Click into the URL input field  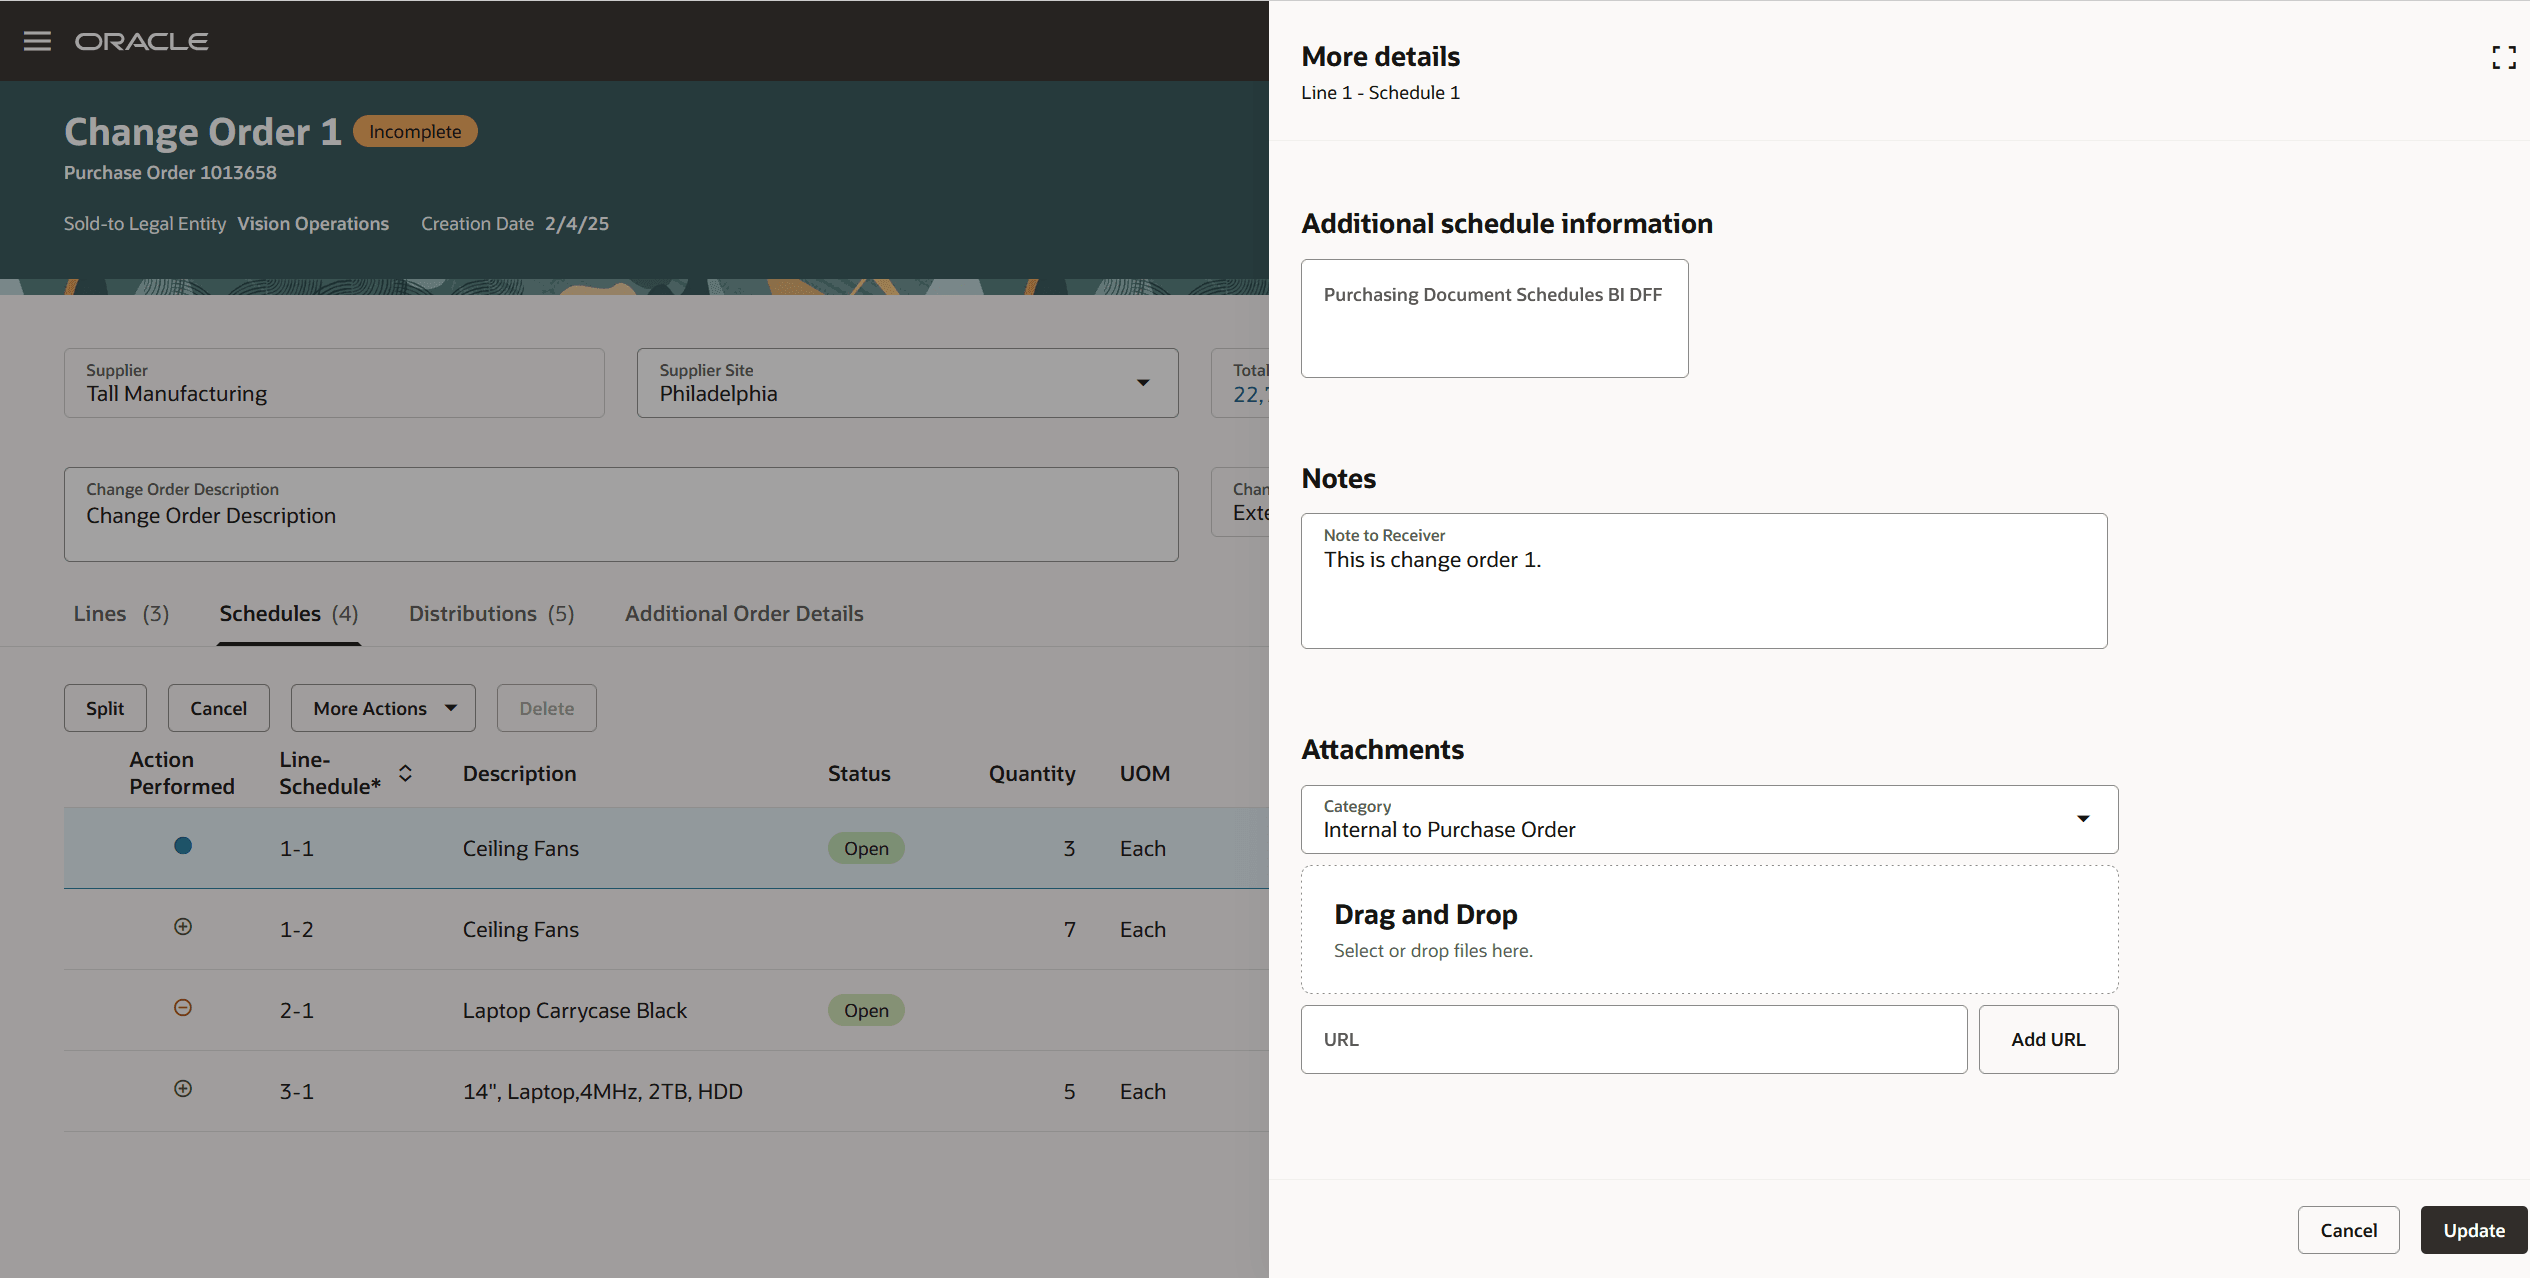coord(1633,1040)
